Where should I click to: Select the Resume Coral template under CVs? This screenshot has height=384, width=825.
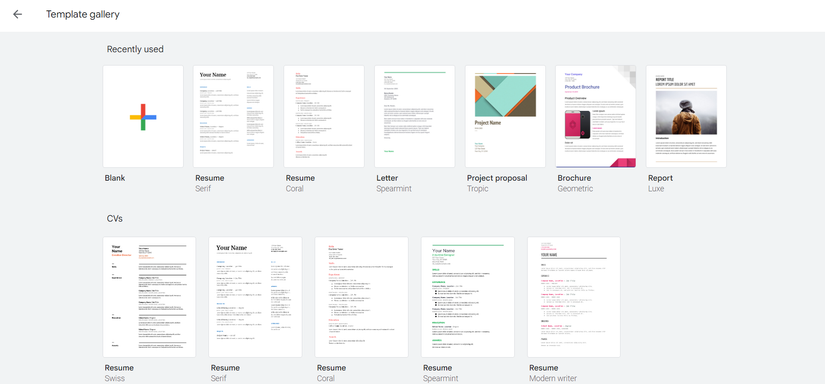(361, 297)
